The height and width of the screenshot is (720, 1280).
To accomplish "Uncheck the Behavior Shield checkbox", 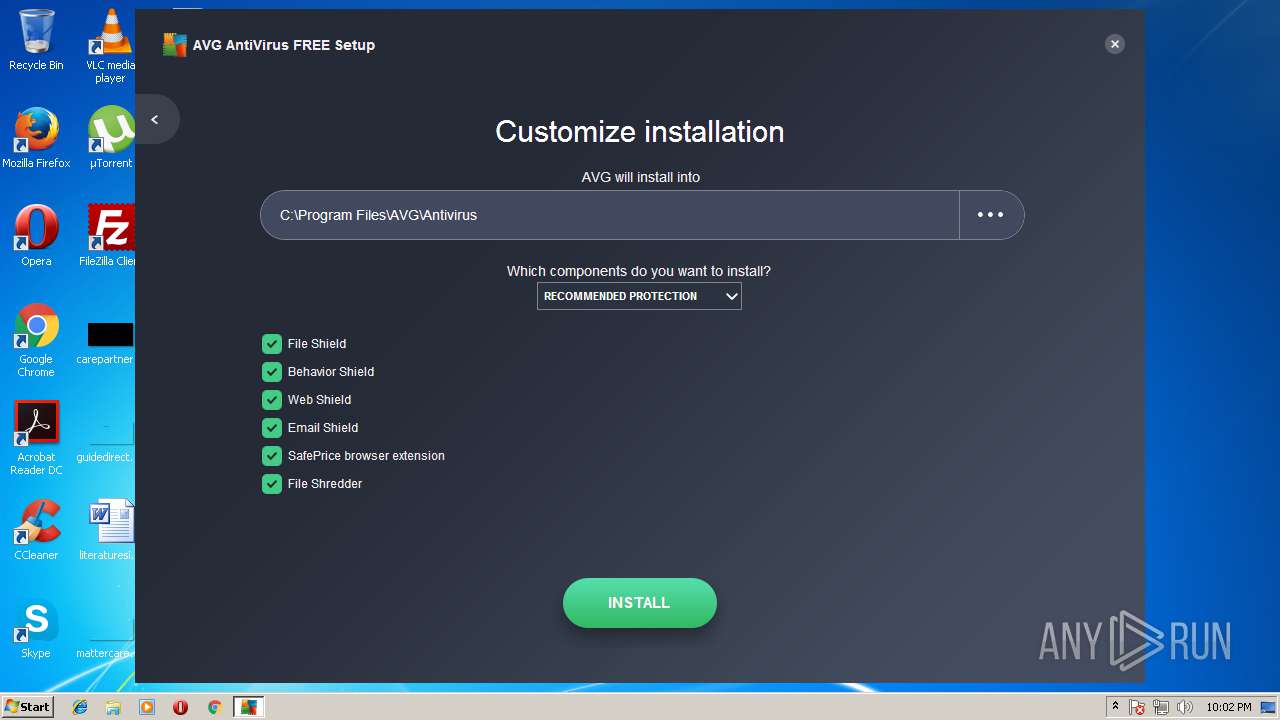I will tap(272, 372).
